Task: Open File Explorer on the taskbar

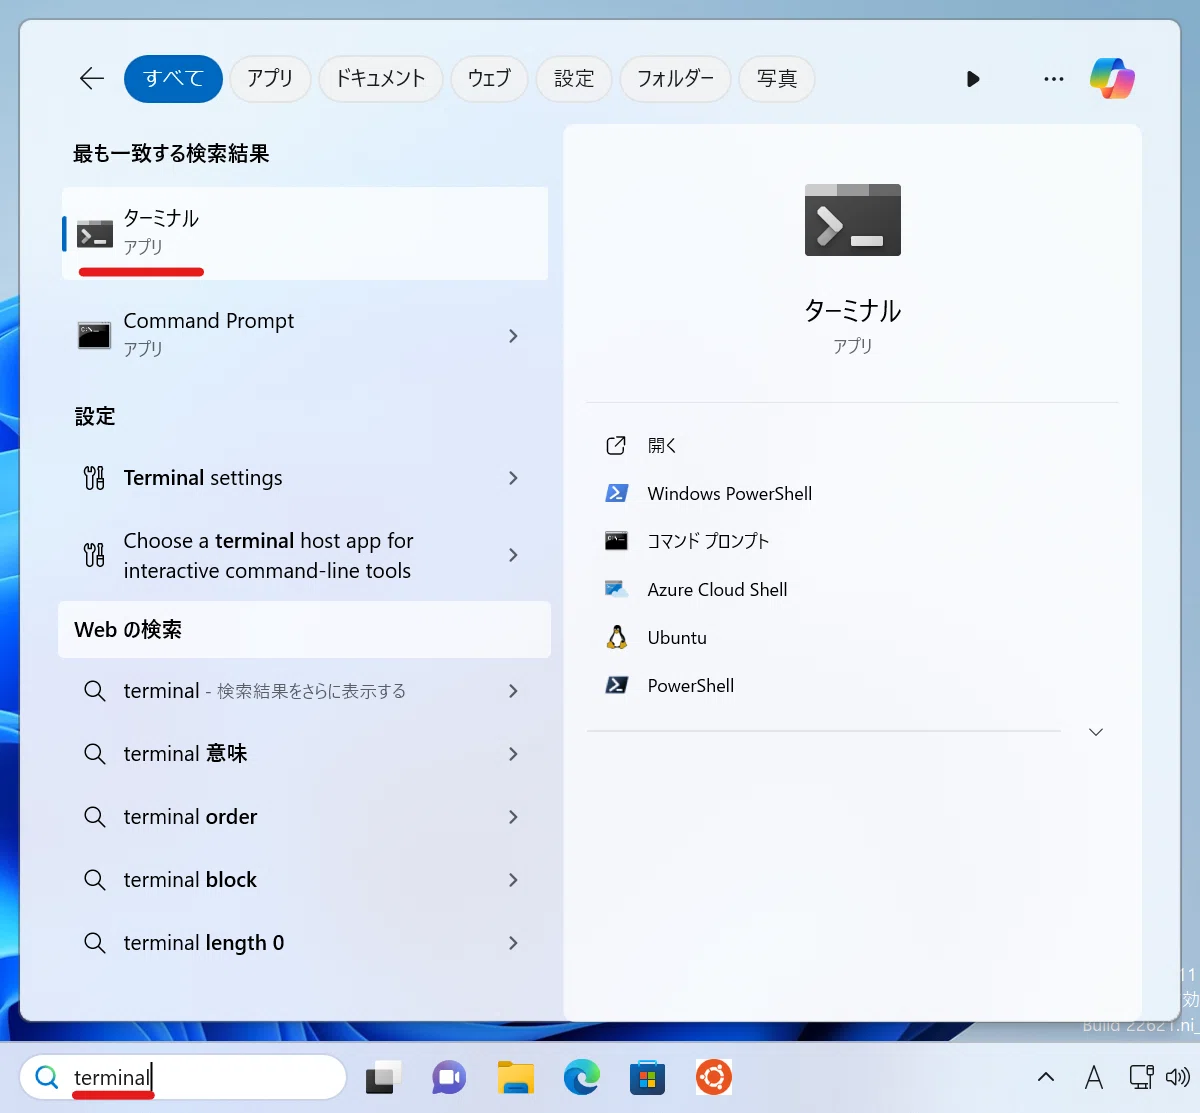Action: point(515,1077)
